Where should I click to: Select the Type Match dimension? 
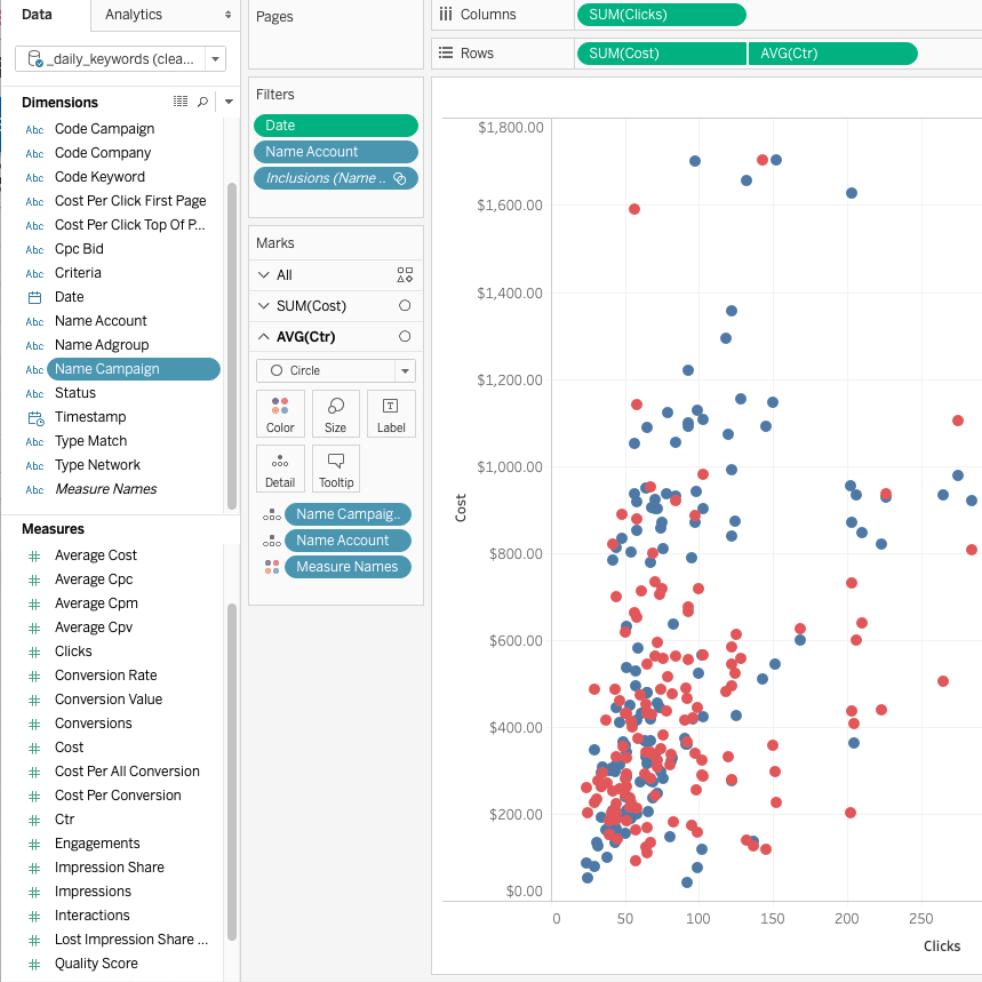pos(91,441)
